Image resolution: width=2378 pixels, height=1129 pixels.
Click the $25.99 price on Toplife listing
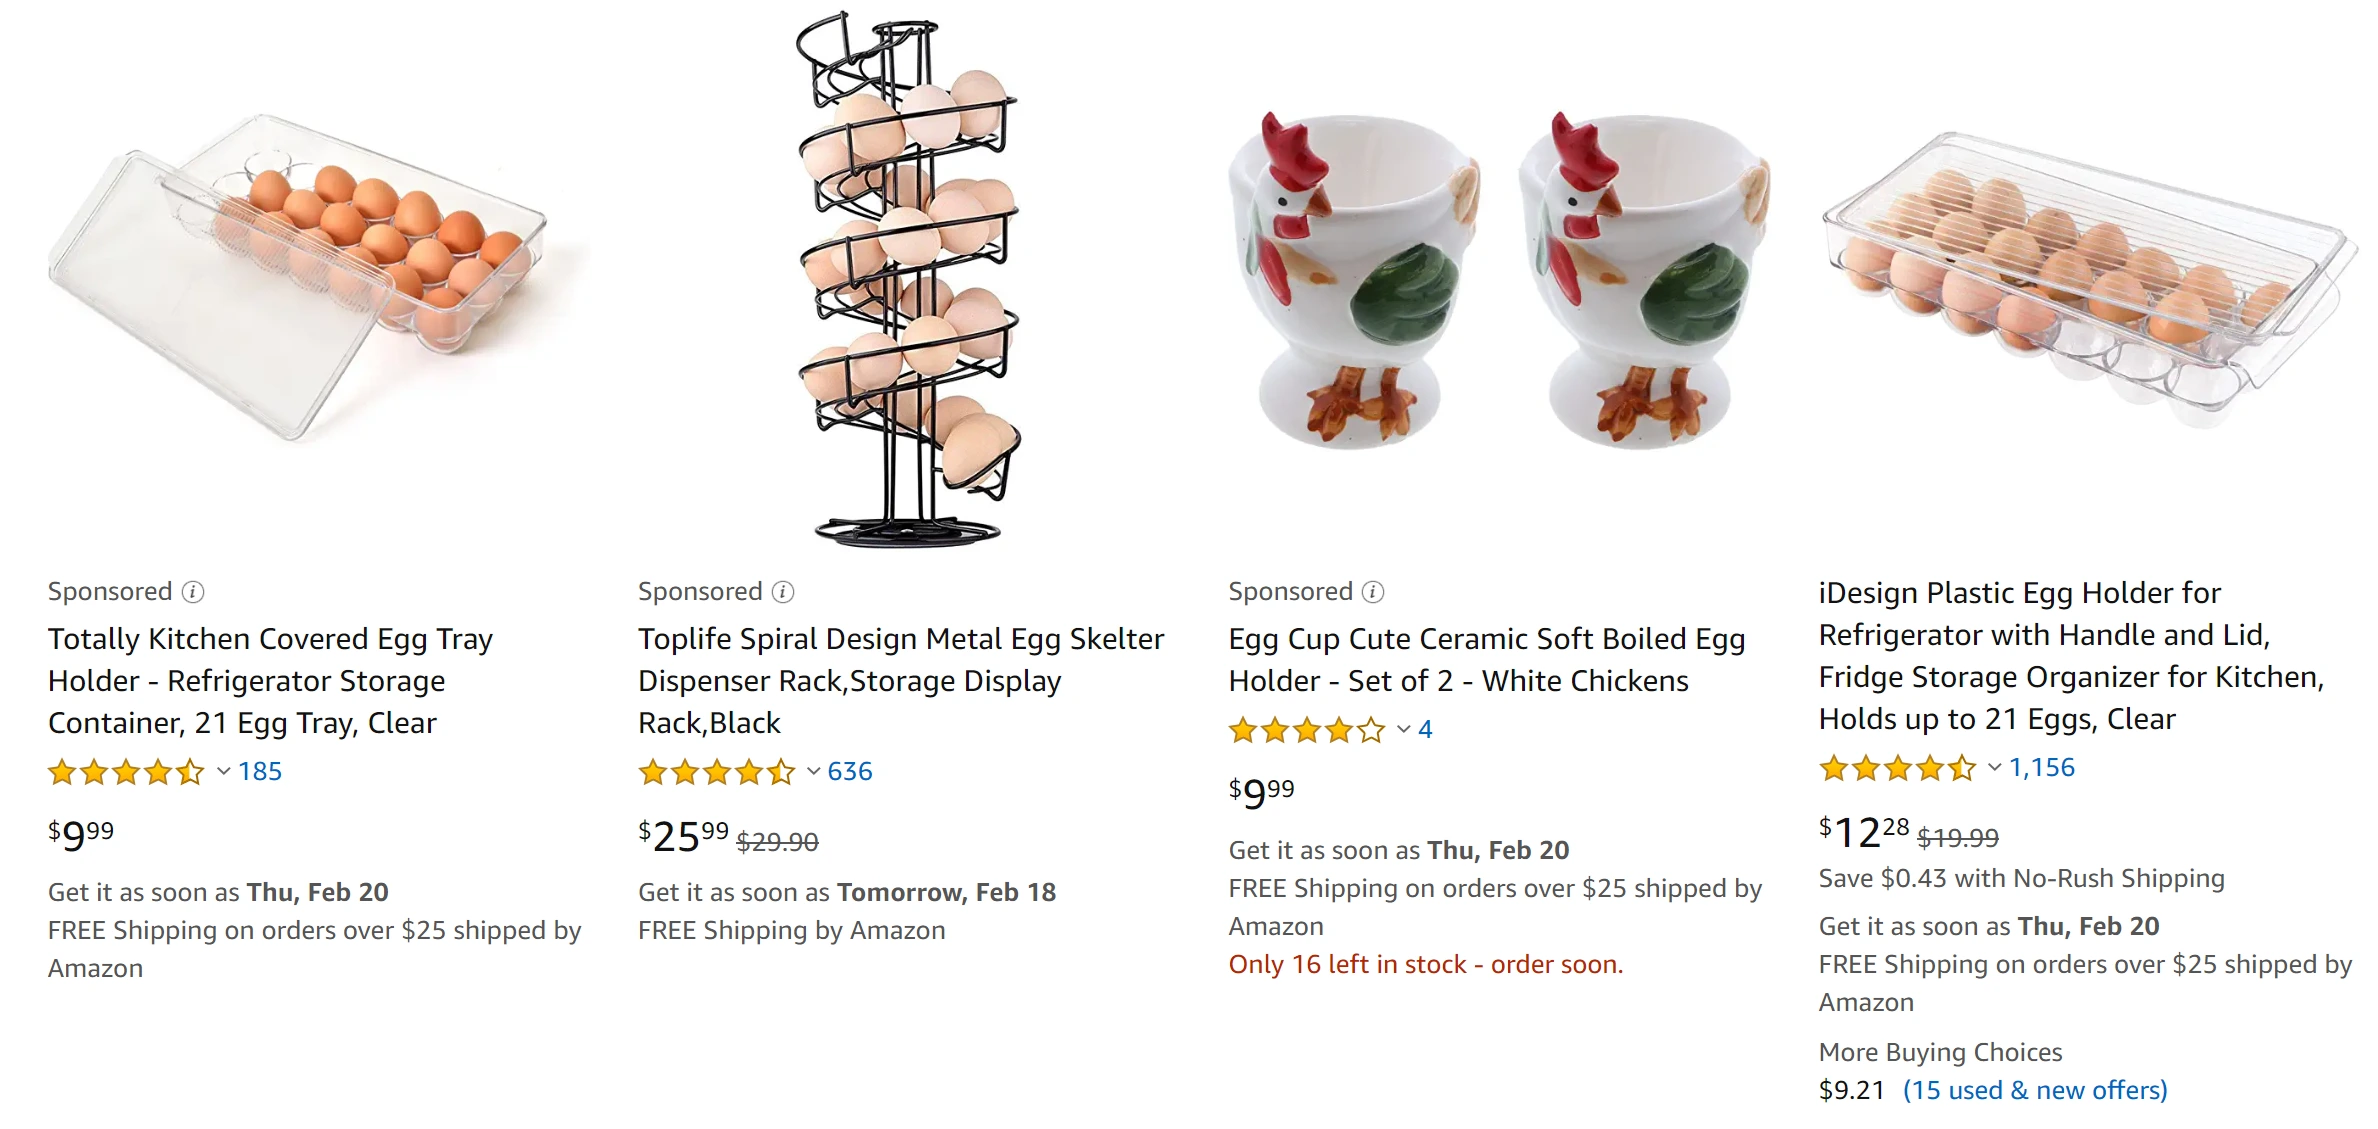[684, 836]
